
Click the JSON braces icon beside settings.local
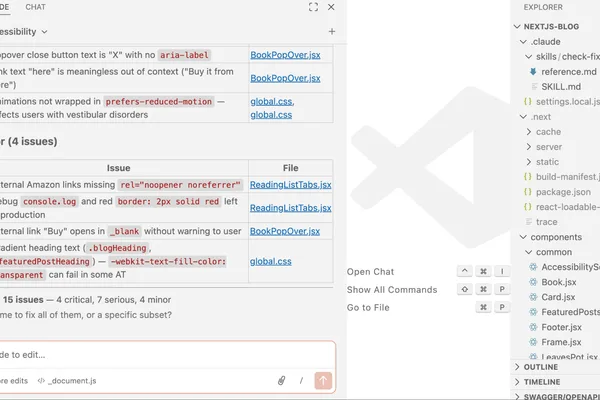(528, 101)
